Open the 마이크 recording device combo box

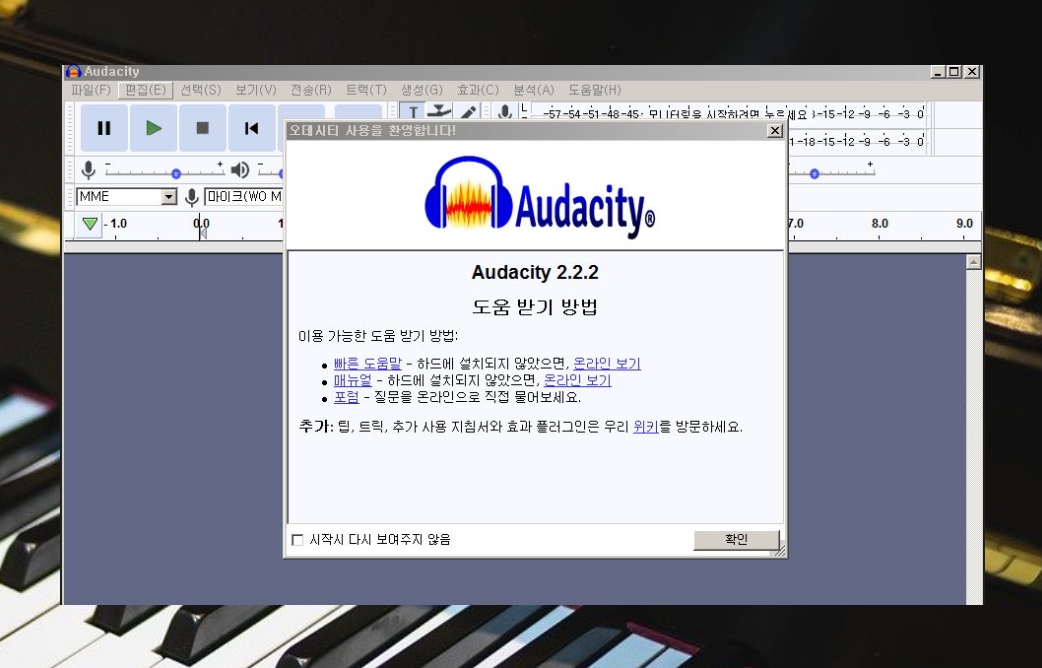pos(244,197)
